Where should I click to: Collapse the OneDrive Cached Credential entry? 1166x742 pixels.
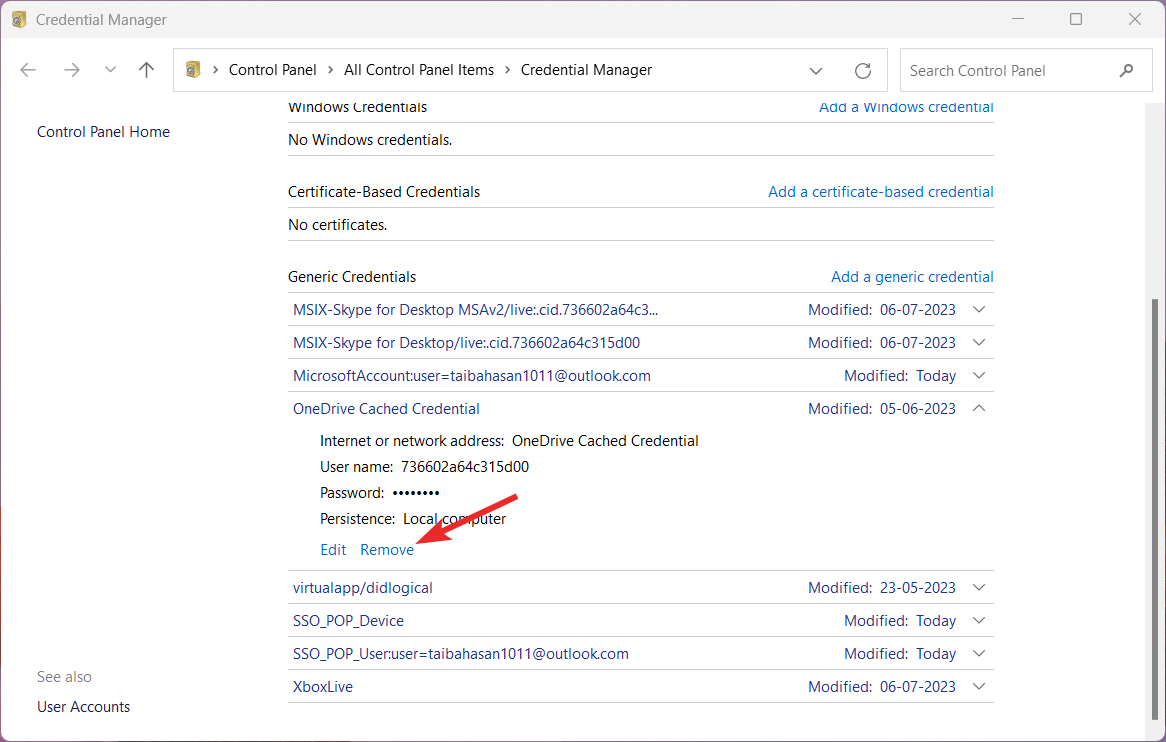point(979,408)
